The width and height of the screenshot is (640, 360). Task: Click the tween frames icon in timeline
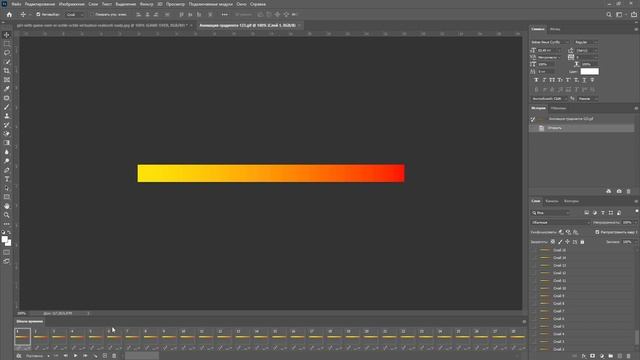coord(95,356)
